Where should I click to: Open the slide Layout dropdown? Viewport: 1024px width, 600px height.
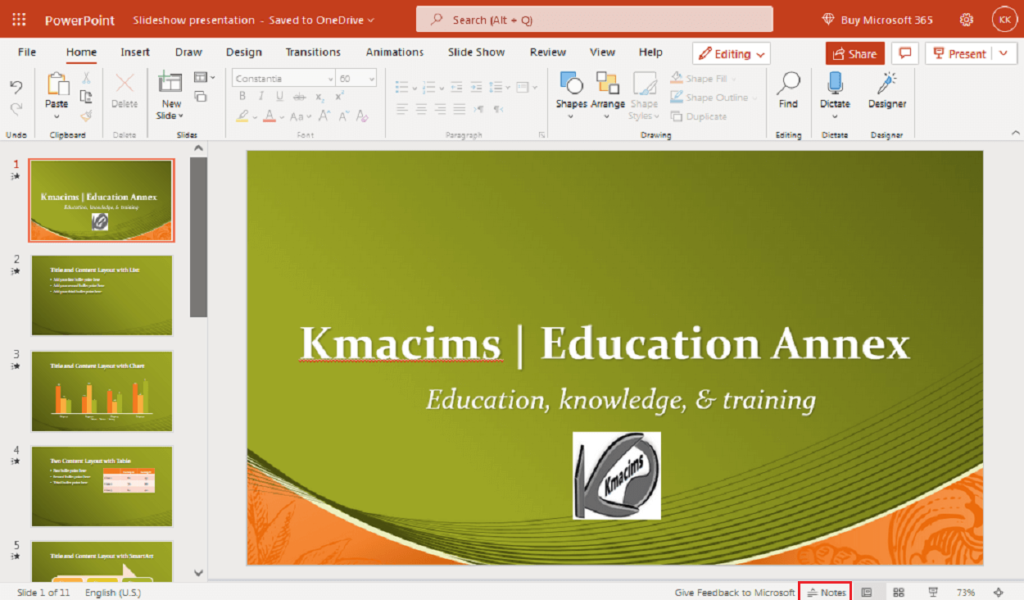tap(204, 78)
